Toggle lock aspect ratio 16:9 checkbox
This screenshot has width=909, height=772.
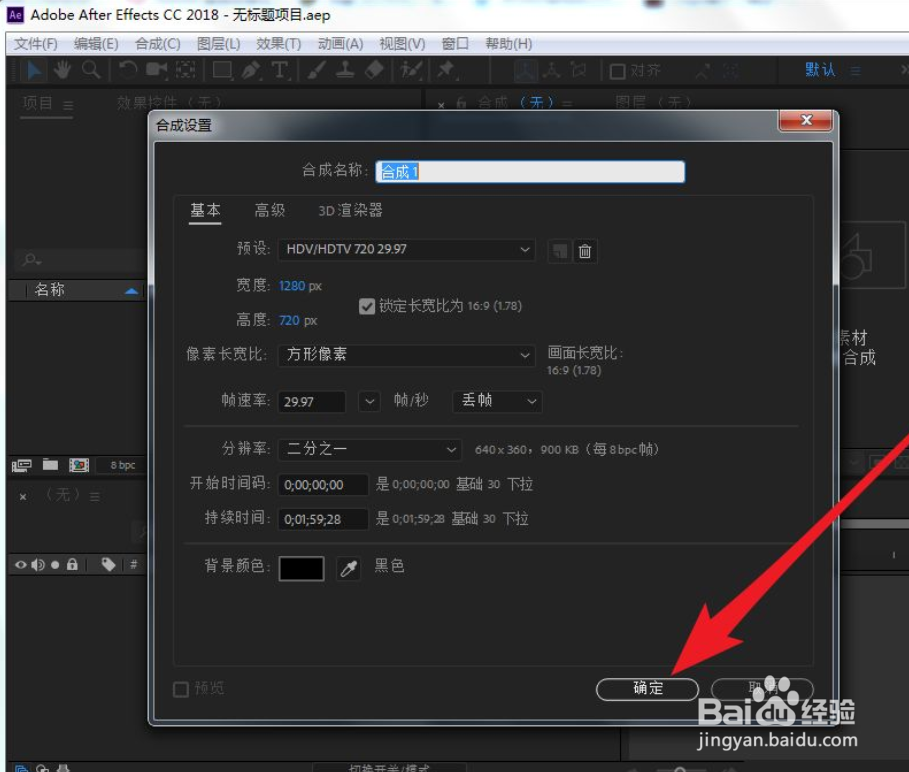tap(366, 306)
